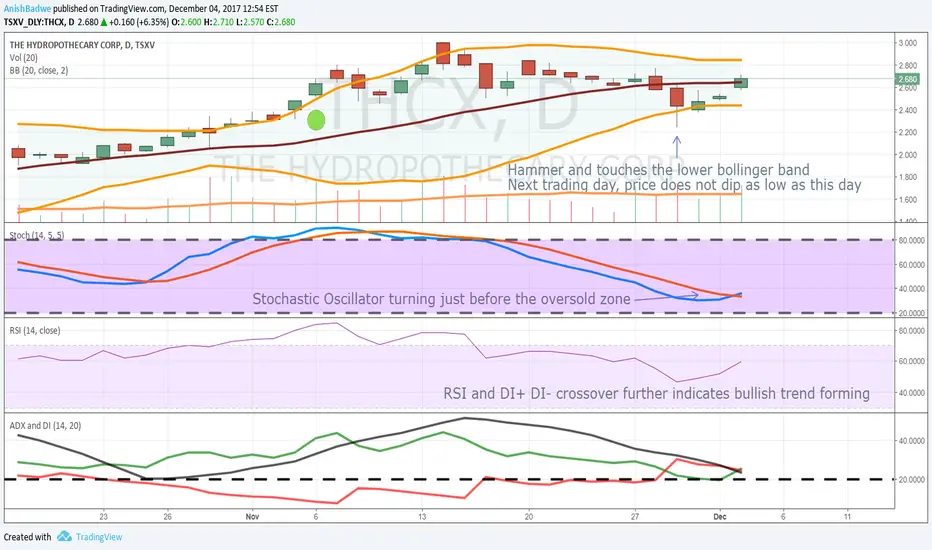Click the 'Created with' footer text
This screenshot has width=932, height=550.
pyautogui.click(x=27, y=537)
